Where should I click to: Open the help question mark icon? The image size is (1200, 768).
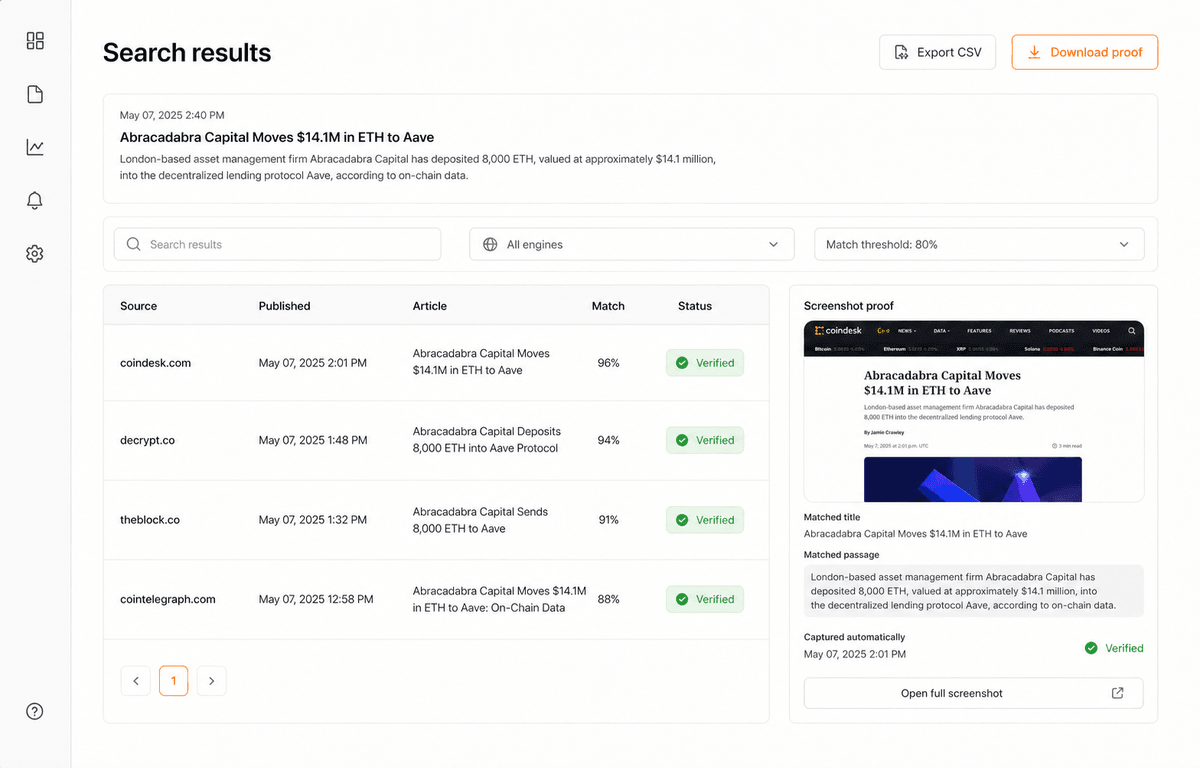(x=35, y=711)
